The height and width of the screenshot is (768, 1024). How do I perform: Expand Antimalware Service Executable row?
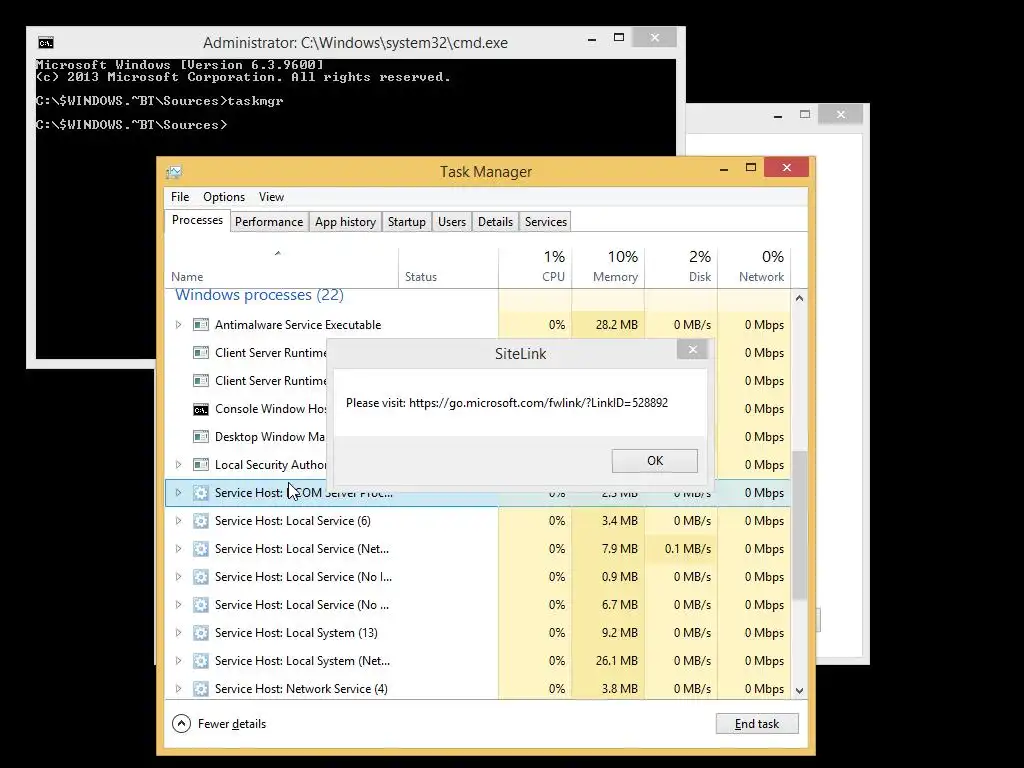178,325
